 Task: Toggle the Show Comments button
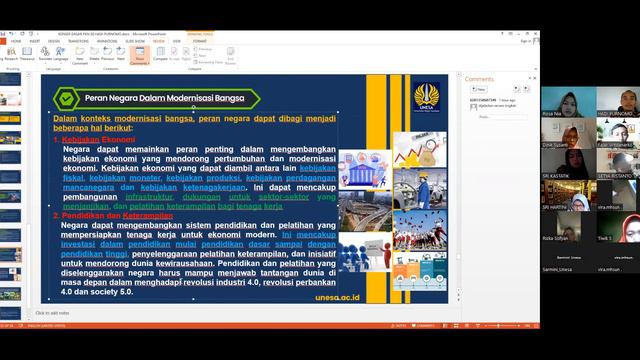140,56
